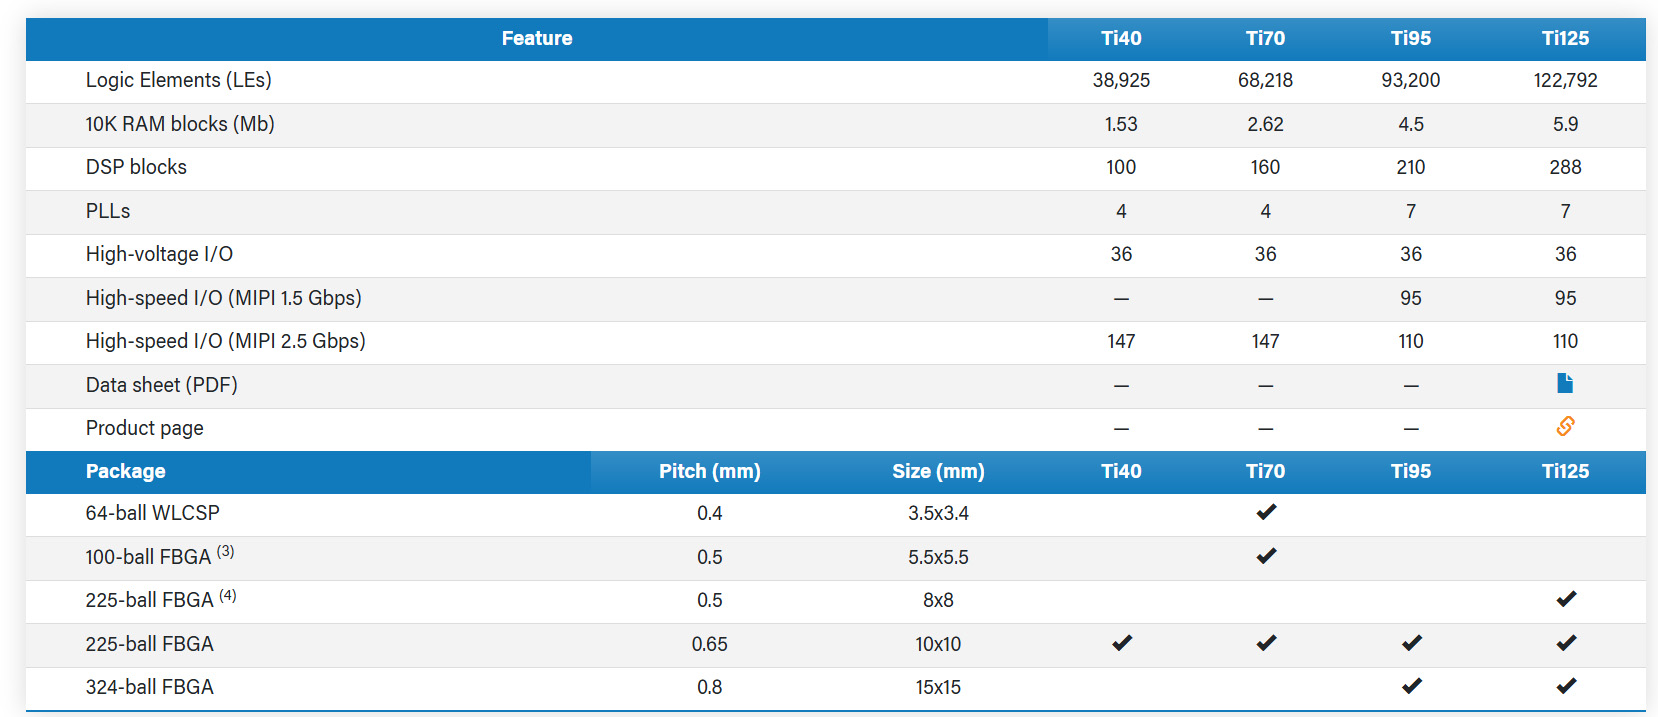1658x717 pixels.
Task: Click the 122,792 logic elements value
Action: 1565,80
